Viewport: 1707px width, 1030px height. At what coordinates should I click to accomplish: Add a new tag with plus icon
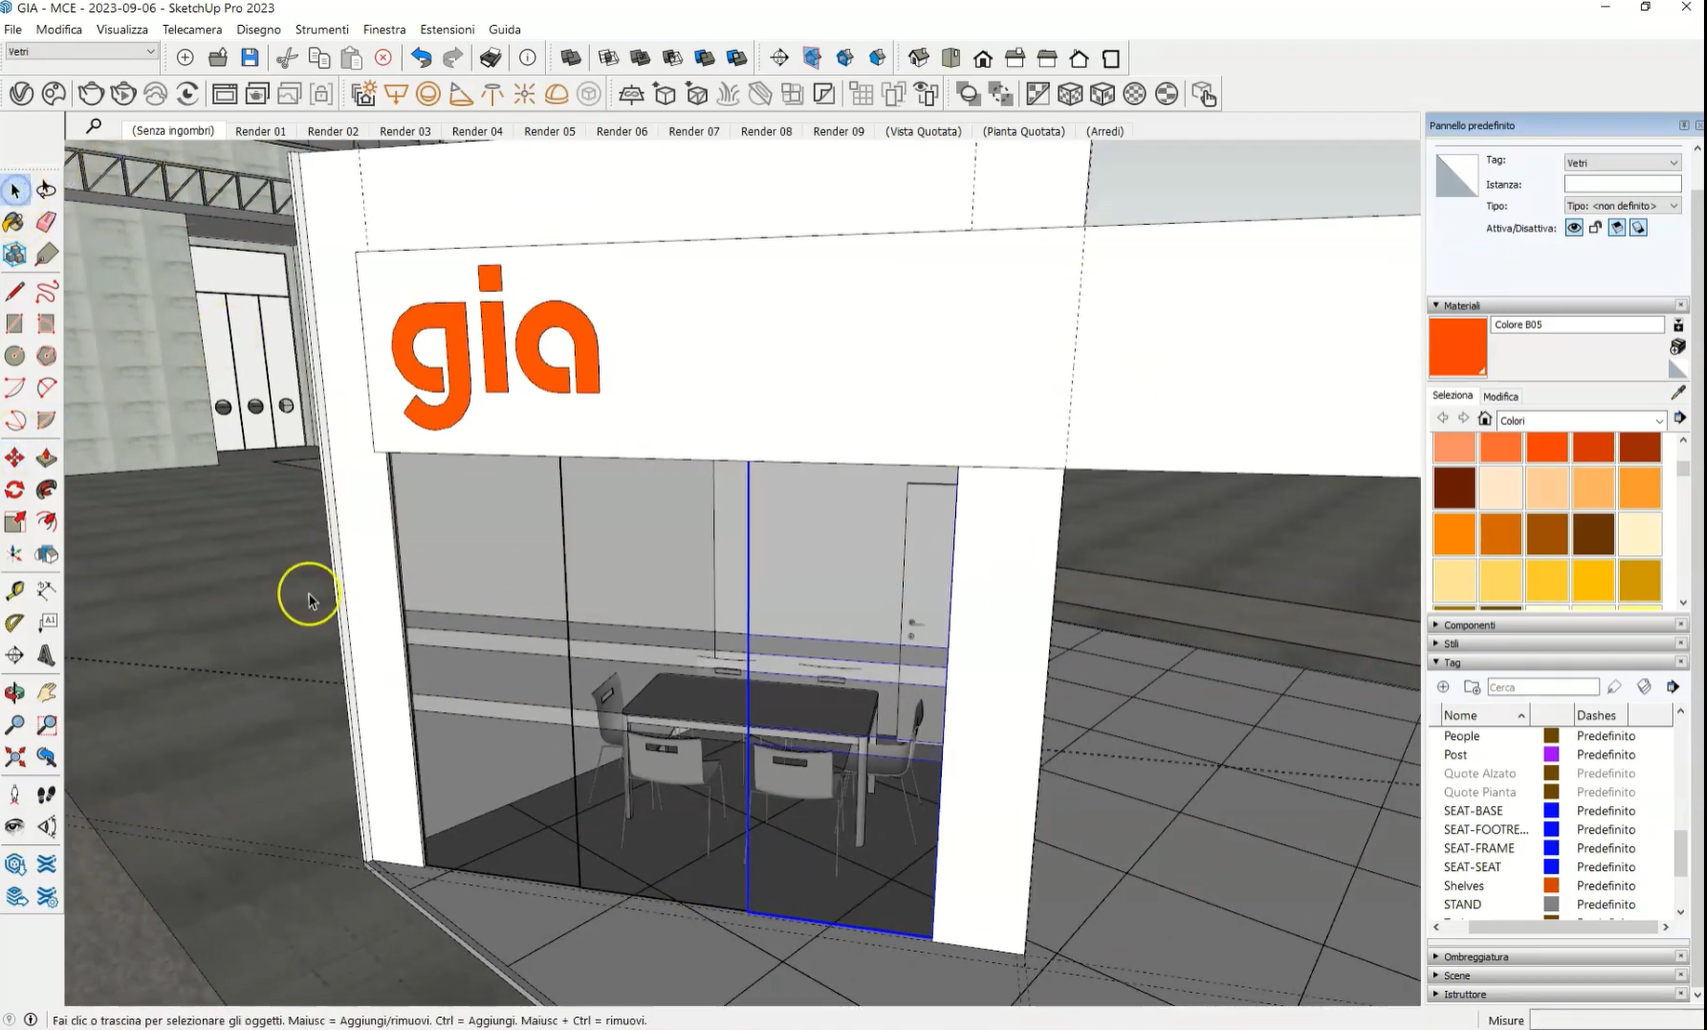(1443, 687)
